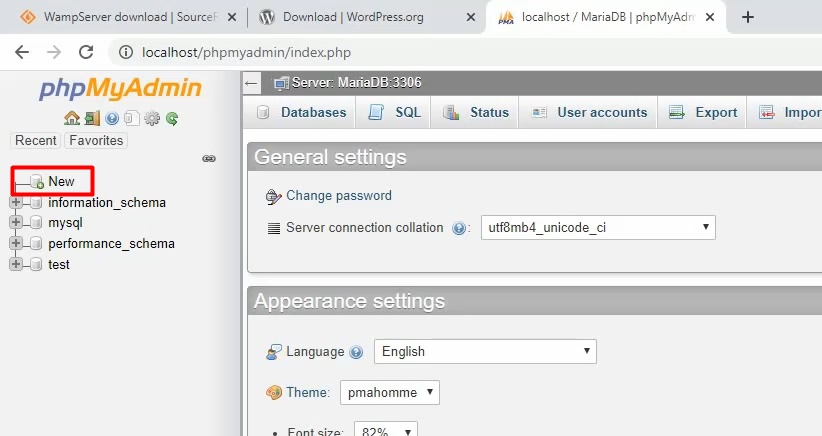
Task: Click the forward navigation arrow
Action: click(x=54, y=52)
